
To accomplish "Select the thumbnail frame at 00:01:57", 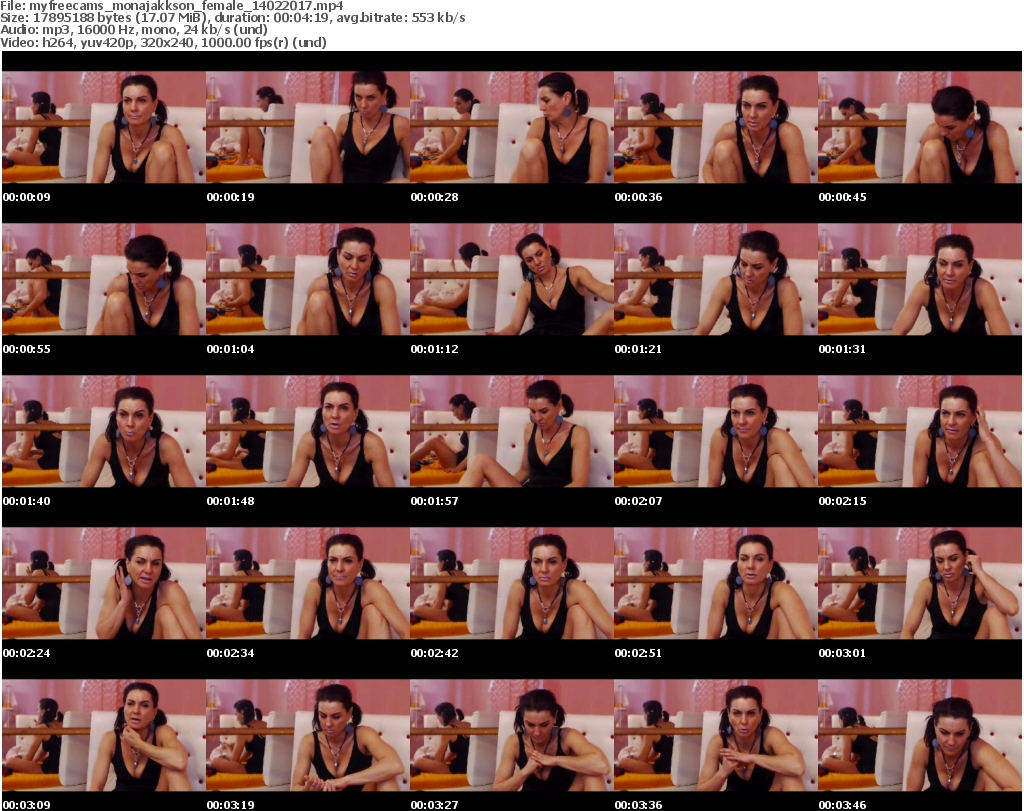I will [x=511, y=432].
